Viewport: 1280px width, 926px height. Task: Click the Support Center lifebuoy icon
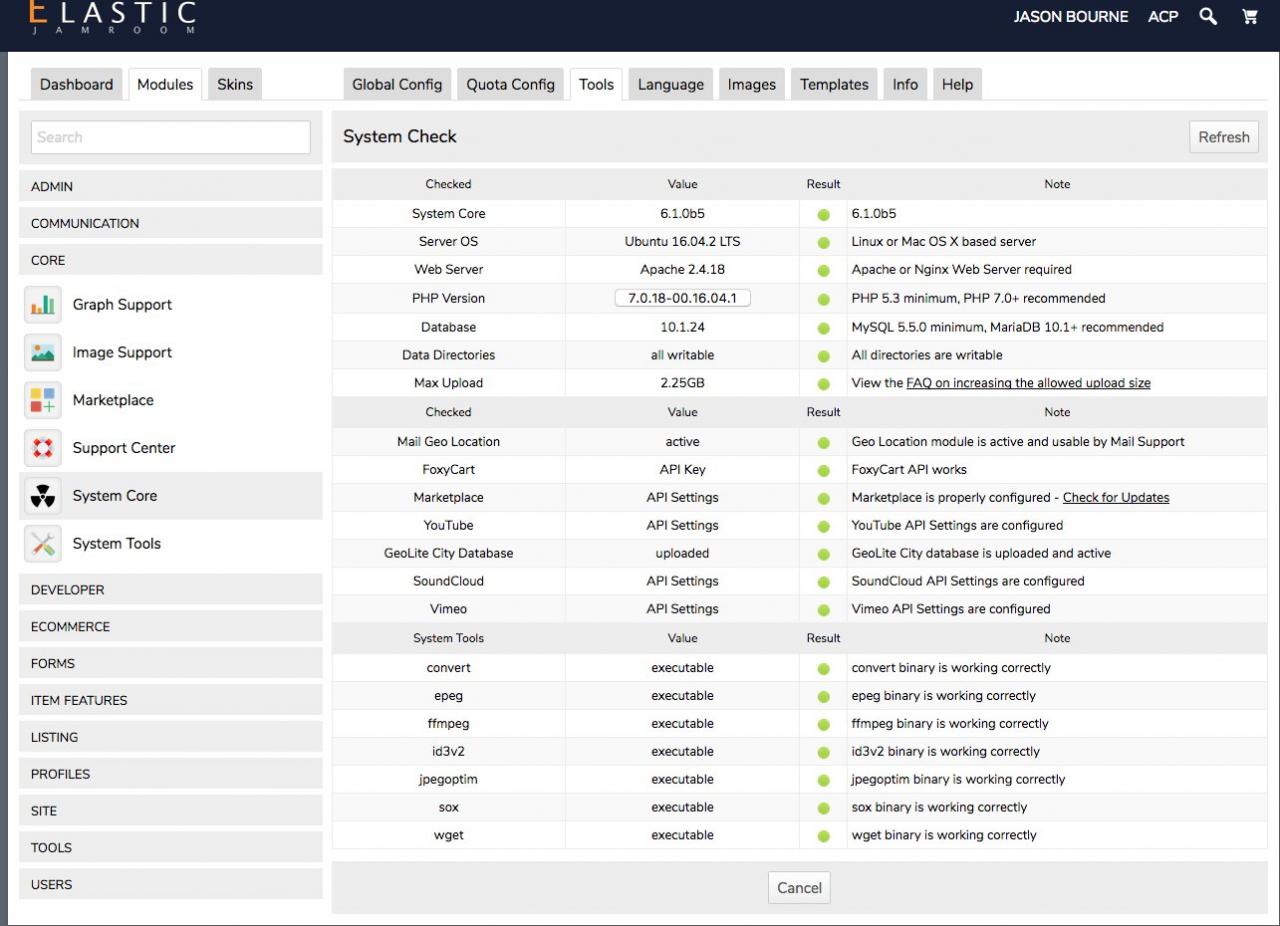coord(42,449)
